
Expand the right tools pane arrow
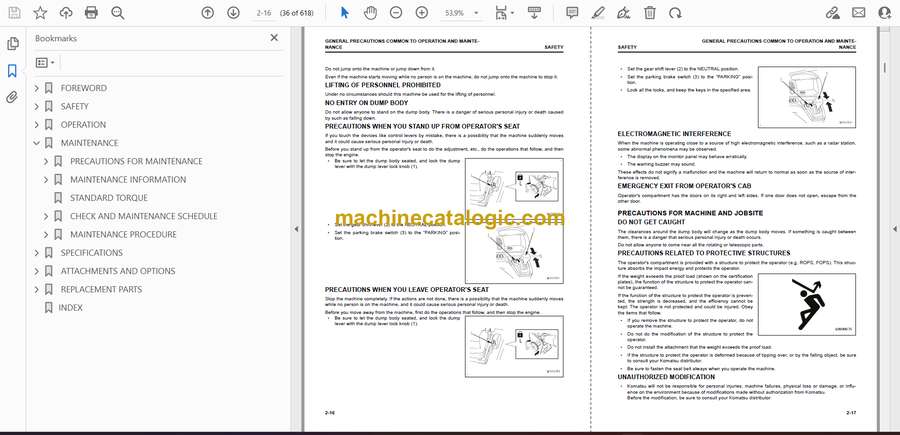coord(894,229)
